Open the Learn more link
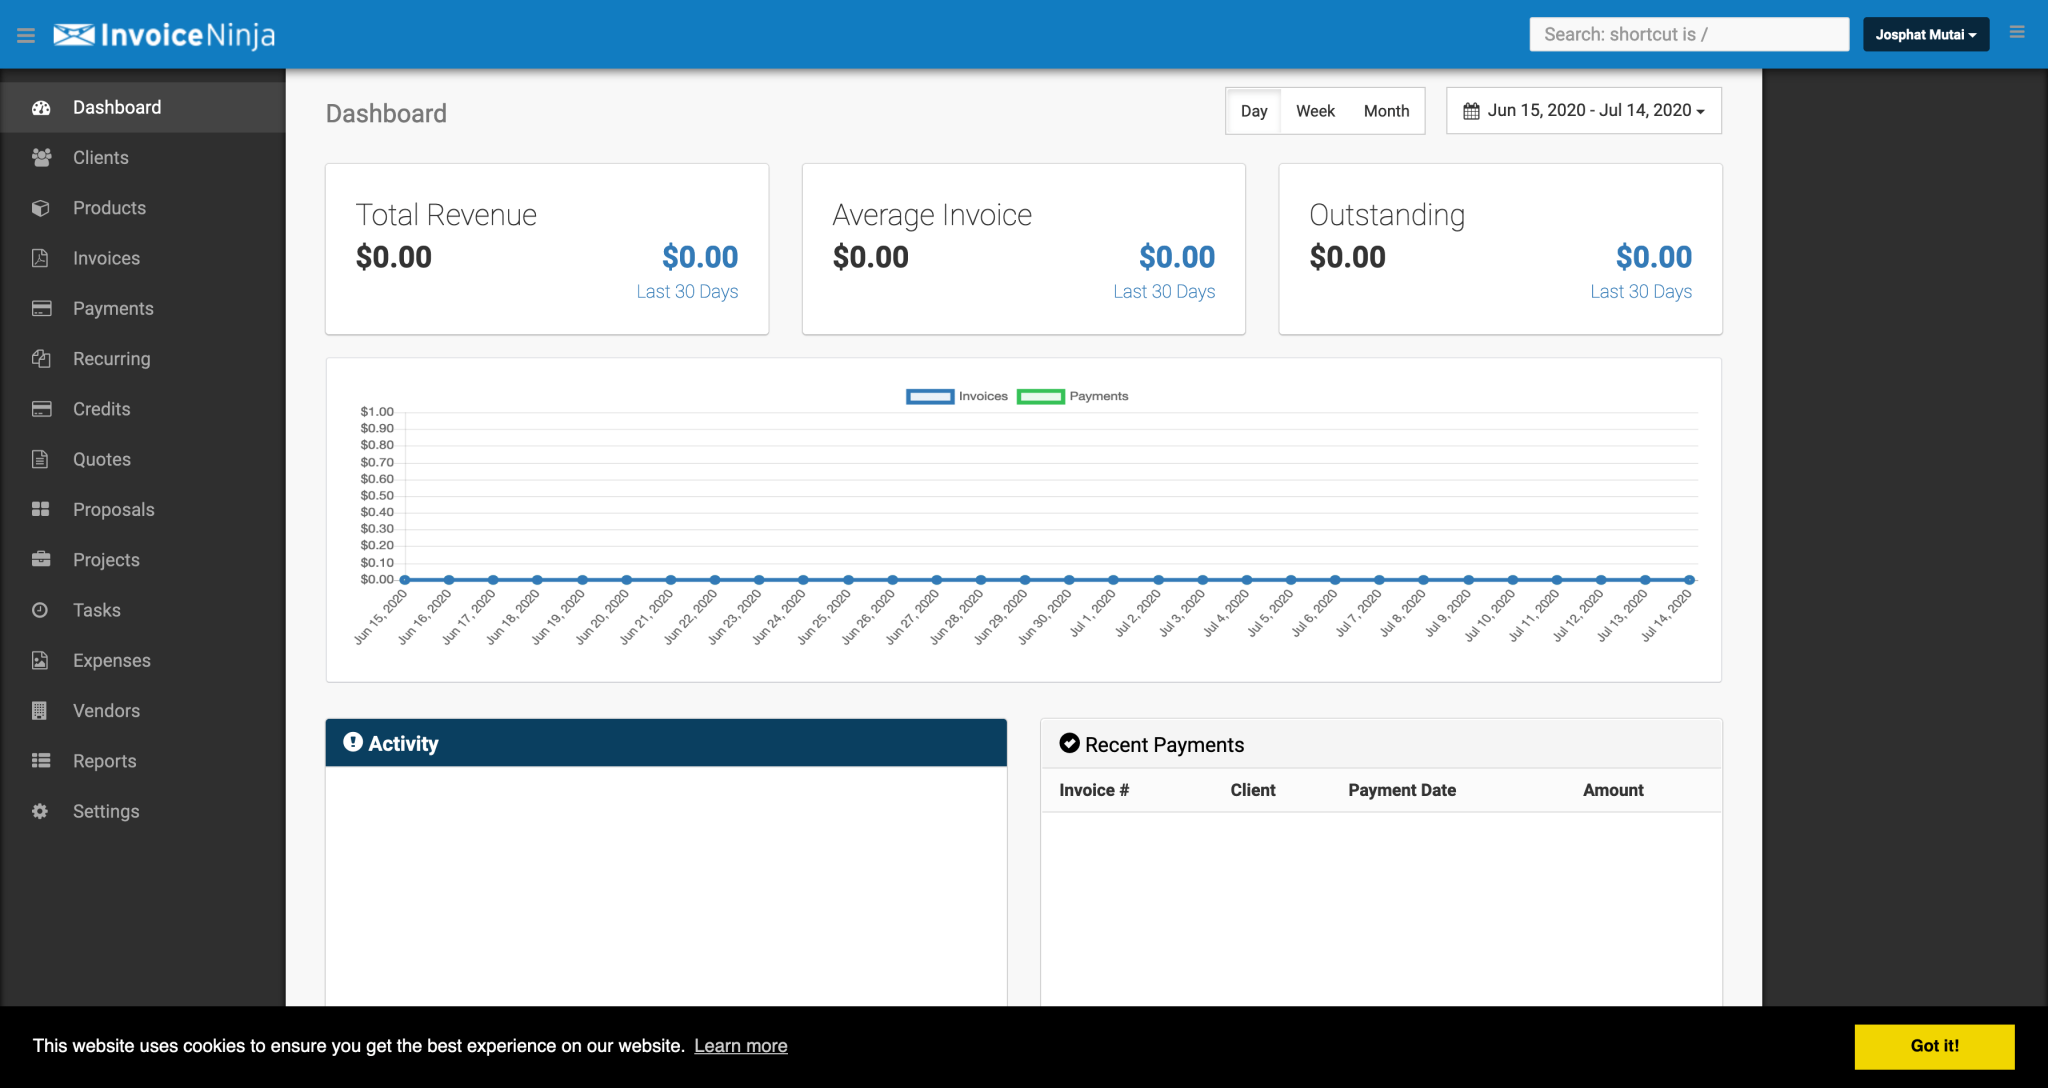Viewport: 2048px width, 1088px height. [740, 1046]
